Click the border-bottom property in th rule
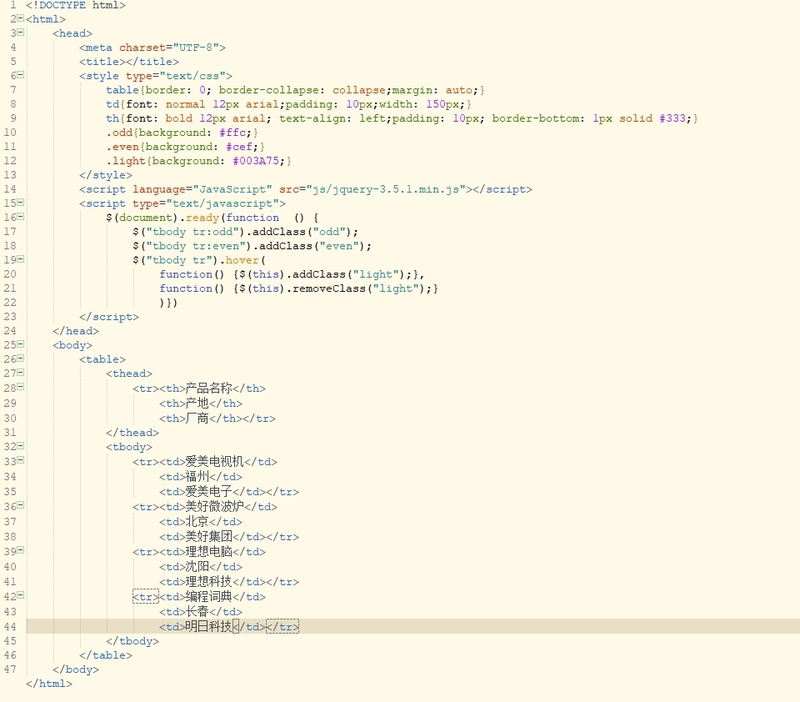 point(535,118)
